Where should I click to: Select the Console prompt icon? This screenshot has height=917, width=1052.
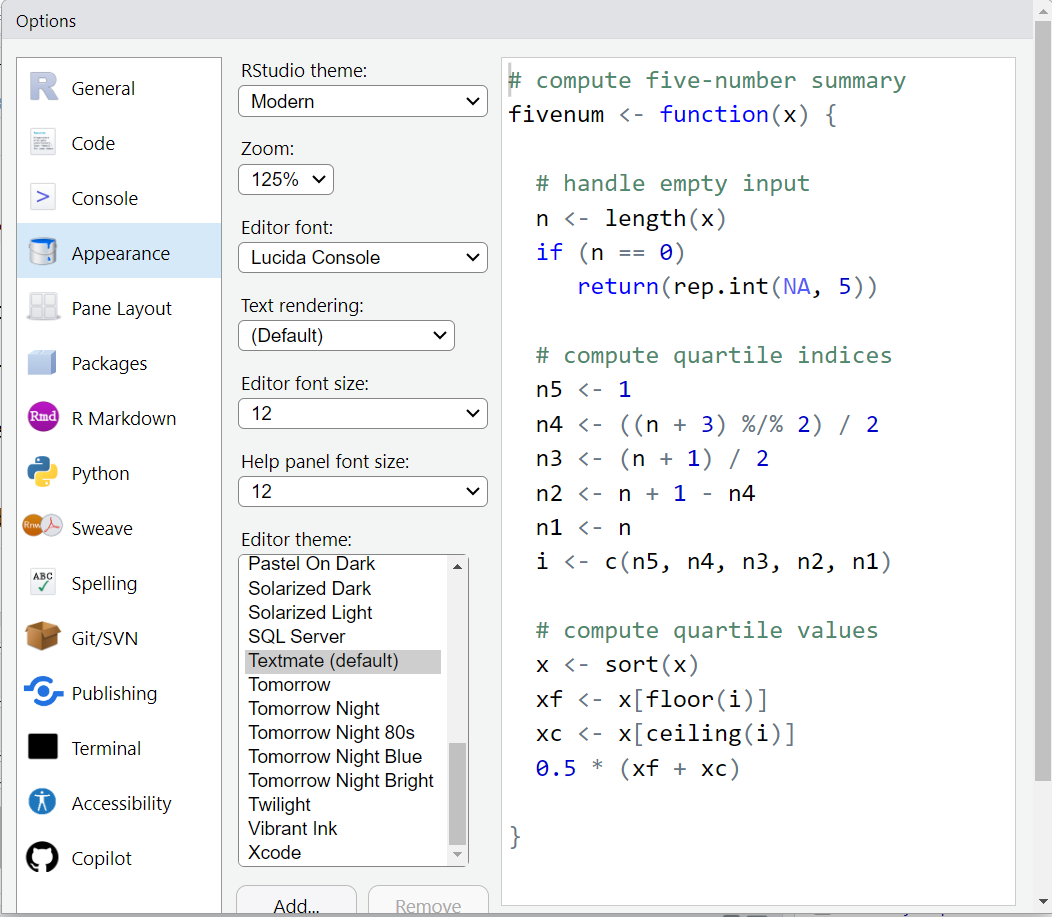click(43, 198)
